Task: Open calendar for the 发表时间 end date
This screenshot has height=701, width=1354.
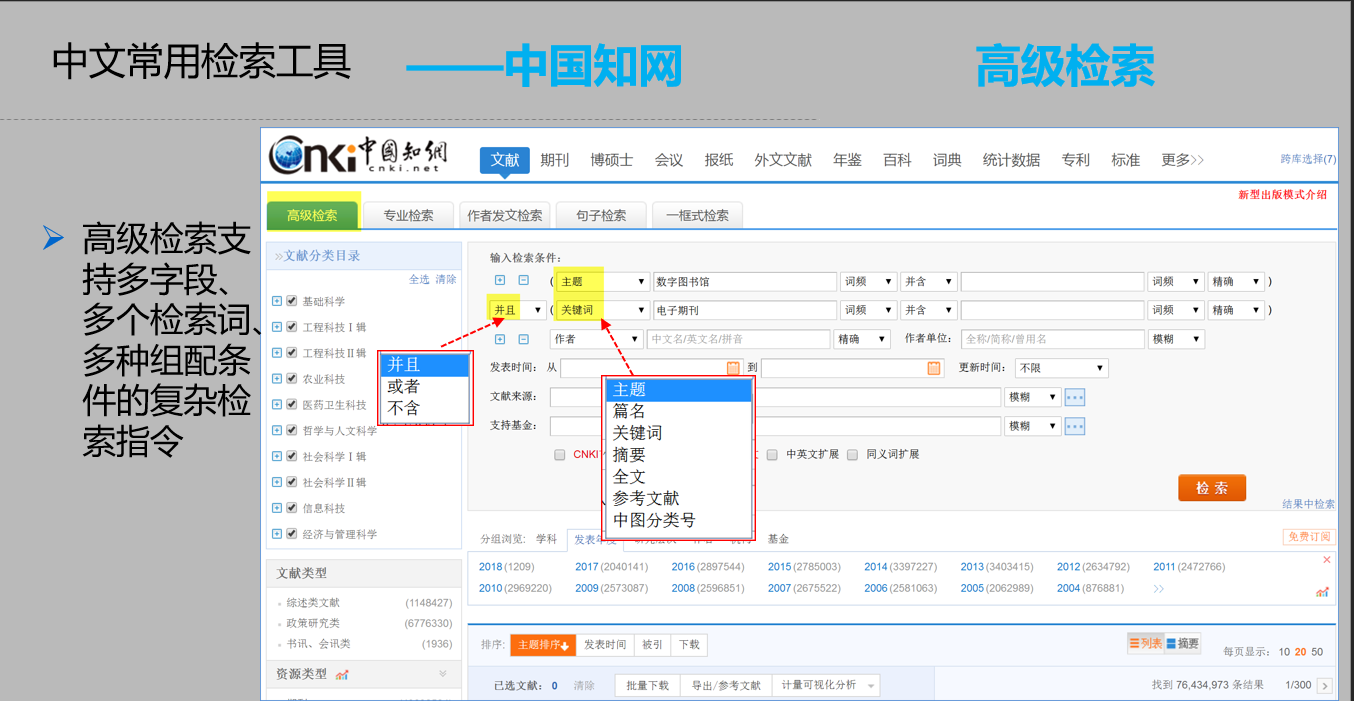Action: (935, 368)
